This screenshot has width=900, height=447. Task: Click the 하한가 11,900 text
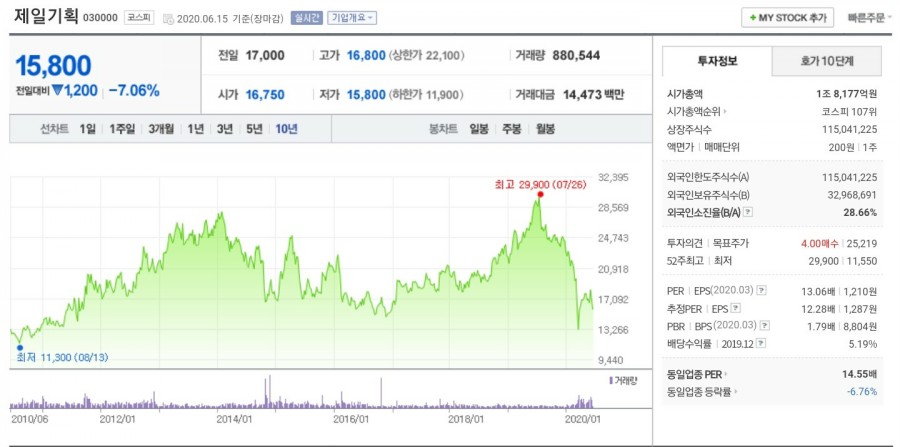(426, 95)
